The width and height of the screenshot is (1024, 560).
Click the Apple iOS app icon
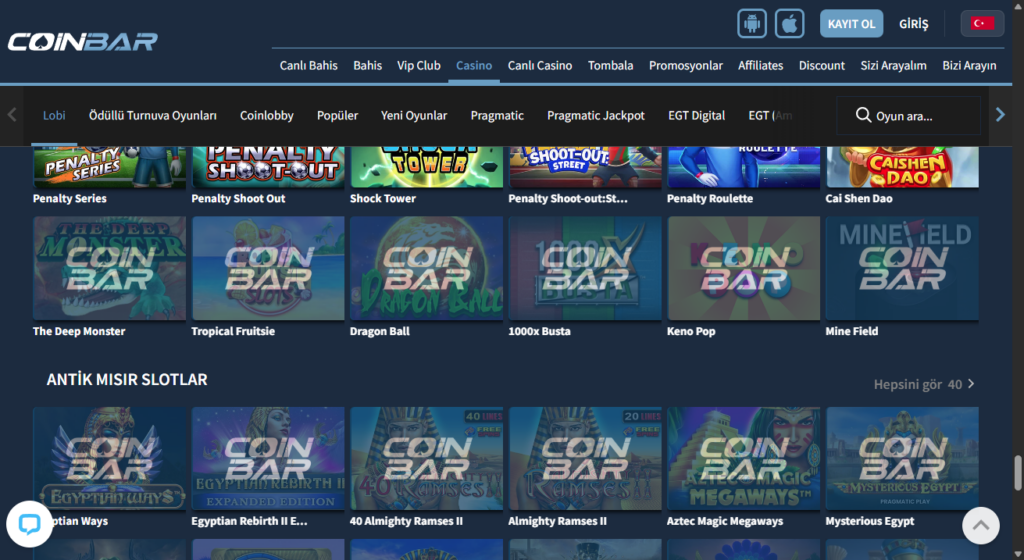tap(790, 23)
